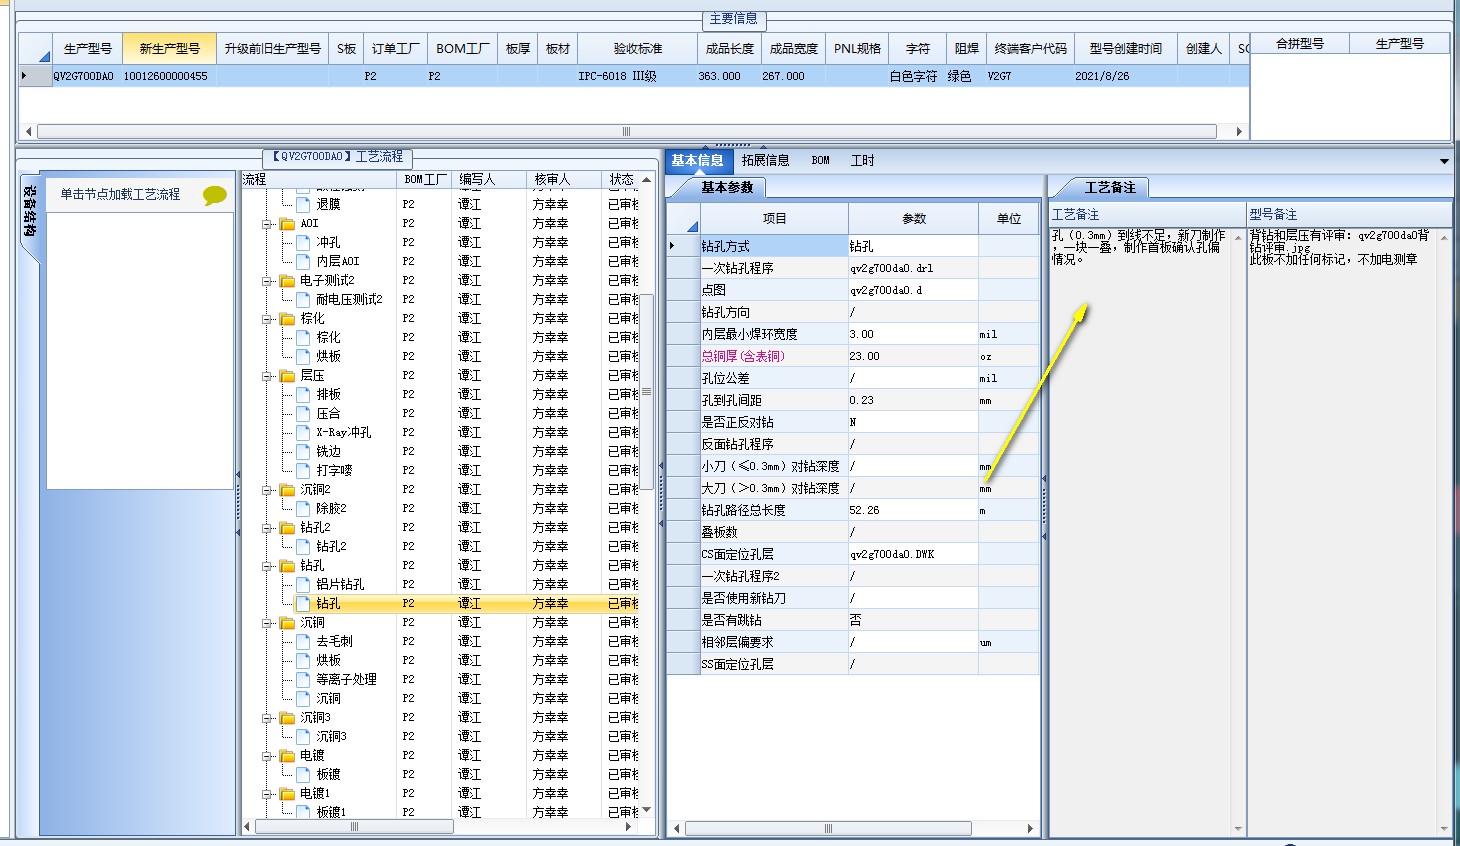Click the 钻孔方式 value cell
Viewport: 1460px width, 846px height.
click(x=913, y=246)
